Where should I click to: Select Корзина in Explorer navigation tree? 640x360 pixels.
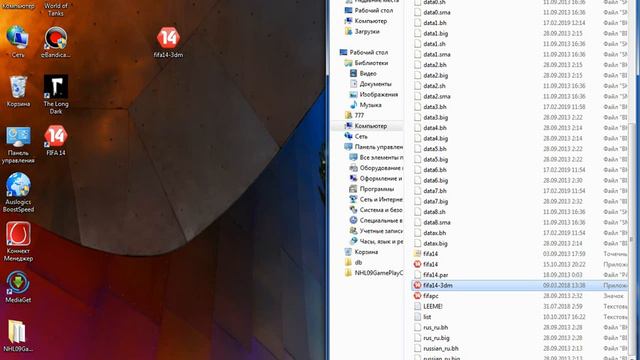[361, 252]
